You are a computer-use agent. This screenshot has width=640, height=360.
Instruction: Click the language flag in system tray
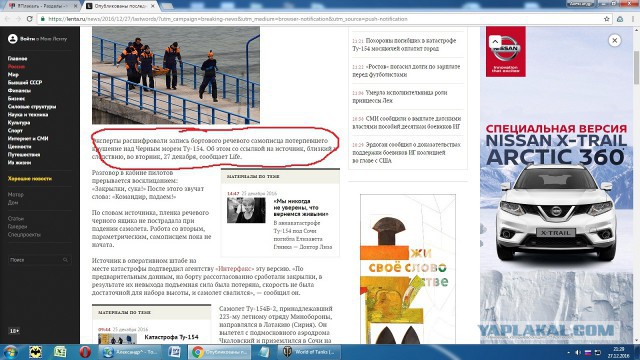point(588,352)
